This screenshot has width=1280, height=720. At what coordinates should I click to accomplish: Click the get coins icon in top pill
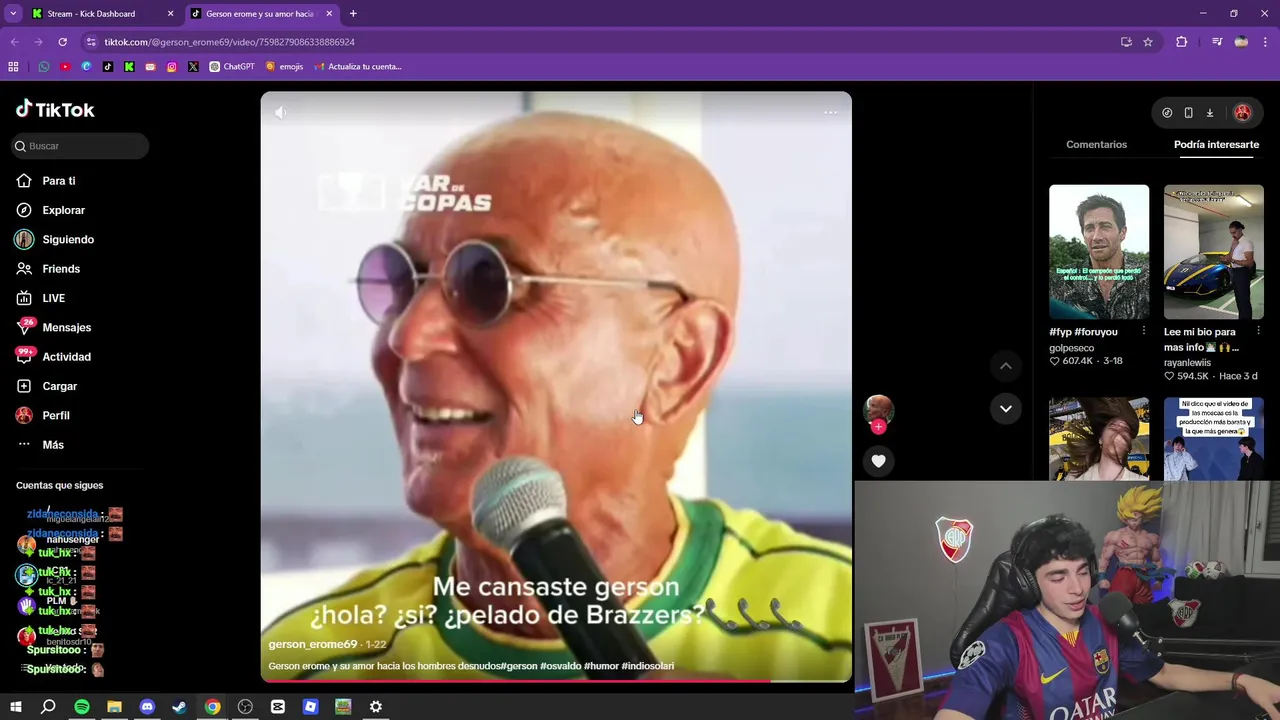(x=1167, y=113)
